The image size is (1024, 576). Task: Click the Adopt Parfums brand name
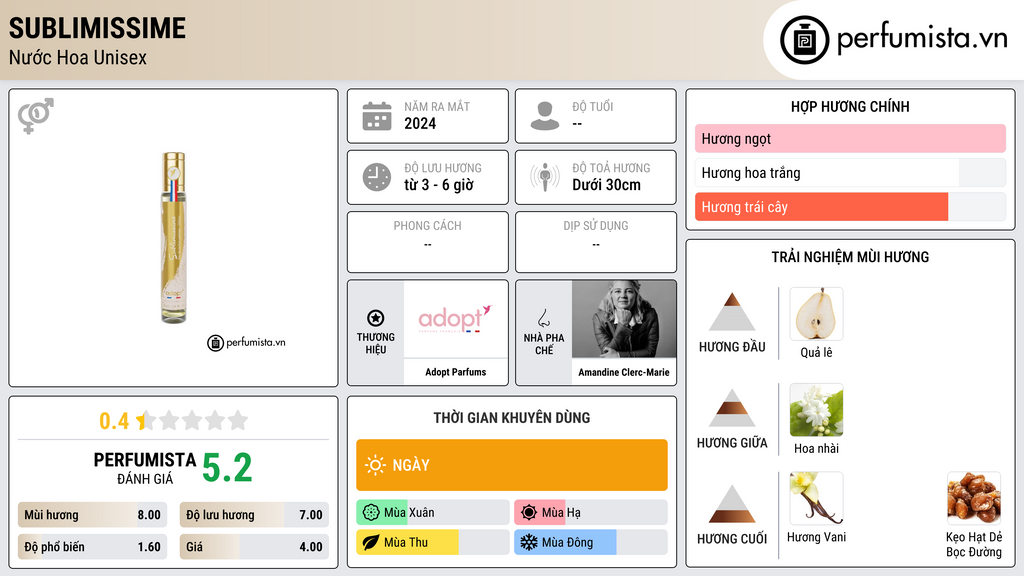pos(455,372)
